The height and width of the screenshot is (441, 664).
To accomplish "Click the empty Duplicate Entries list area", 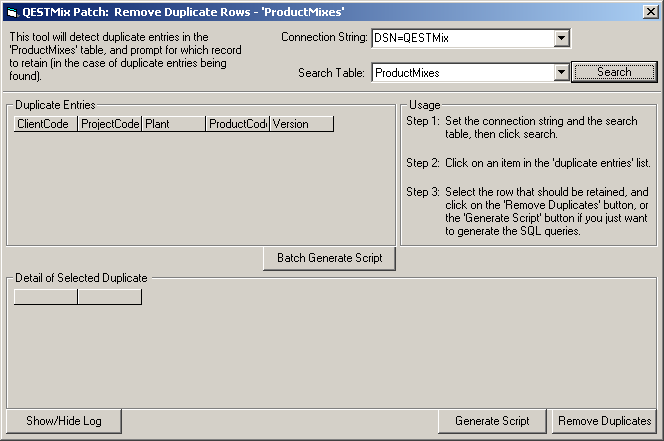I will click(200, 190).
